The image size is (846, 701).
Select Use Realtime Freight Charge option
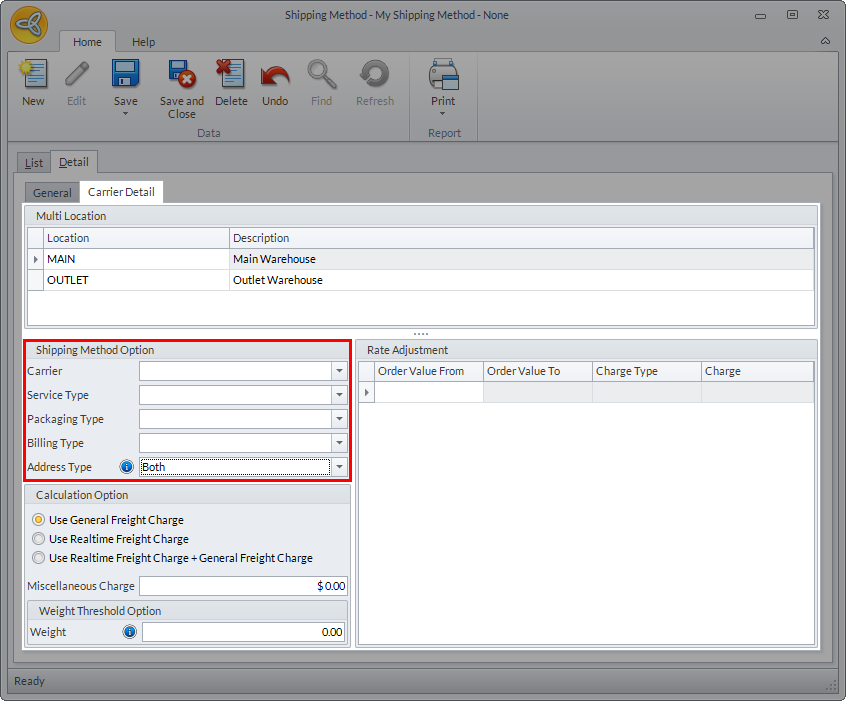39,539
